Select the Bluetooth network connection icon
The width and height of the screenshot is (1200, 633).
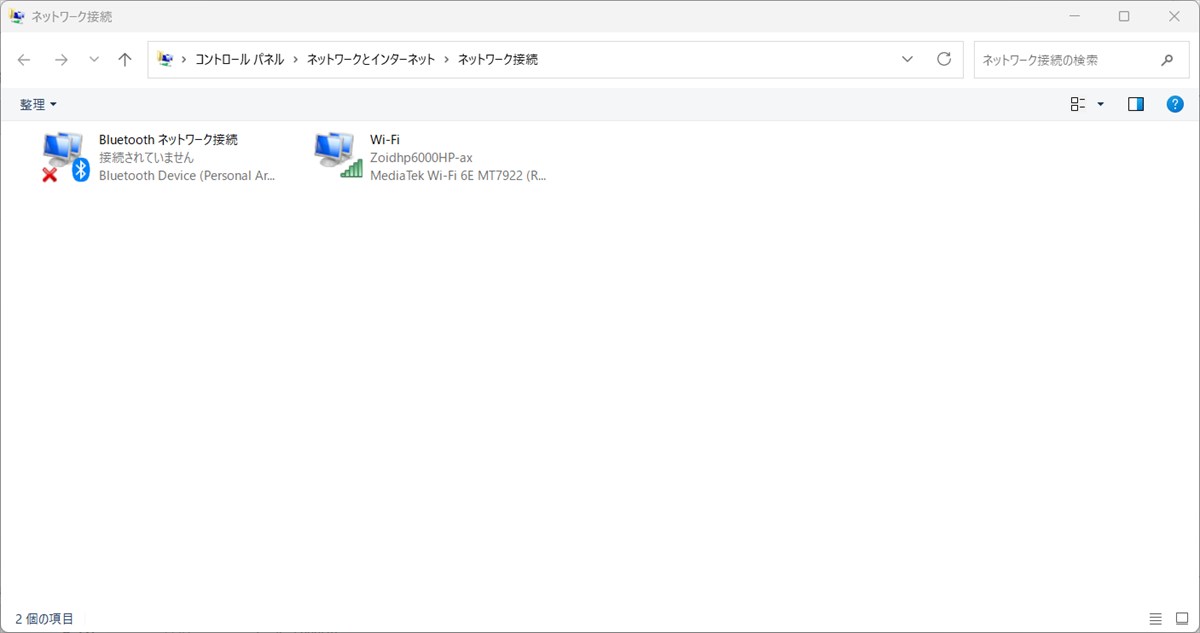click(66, 157)
